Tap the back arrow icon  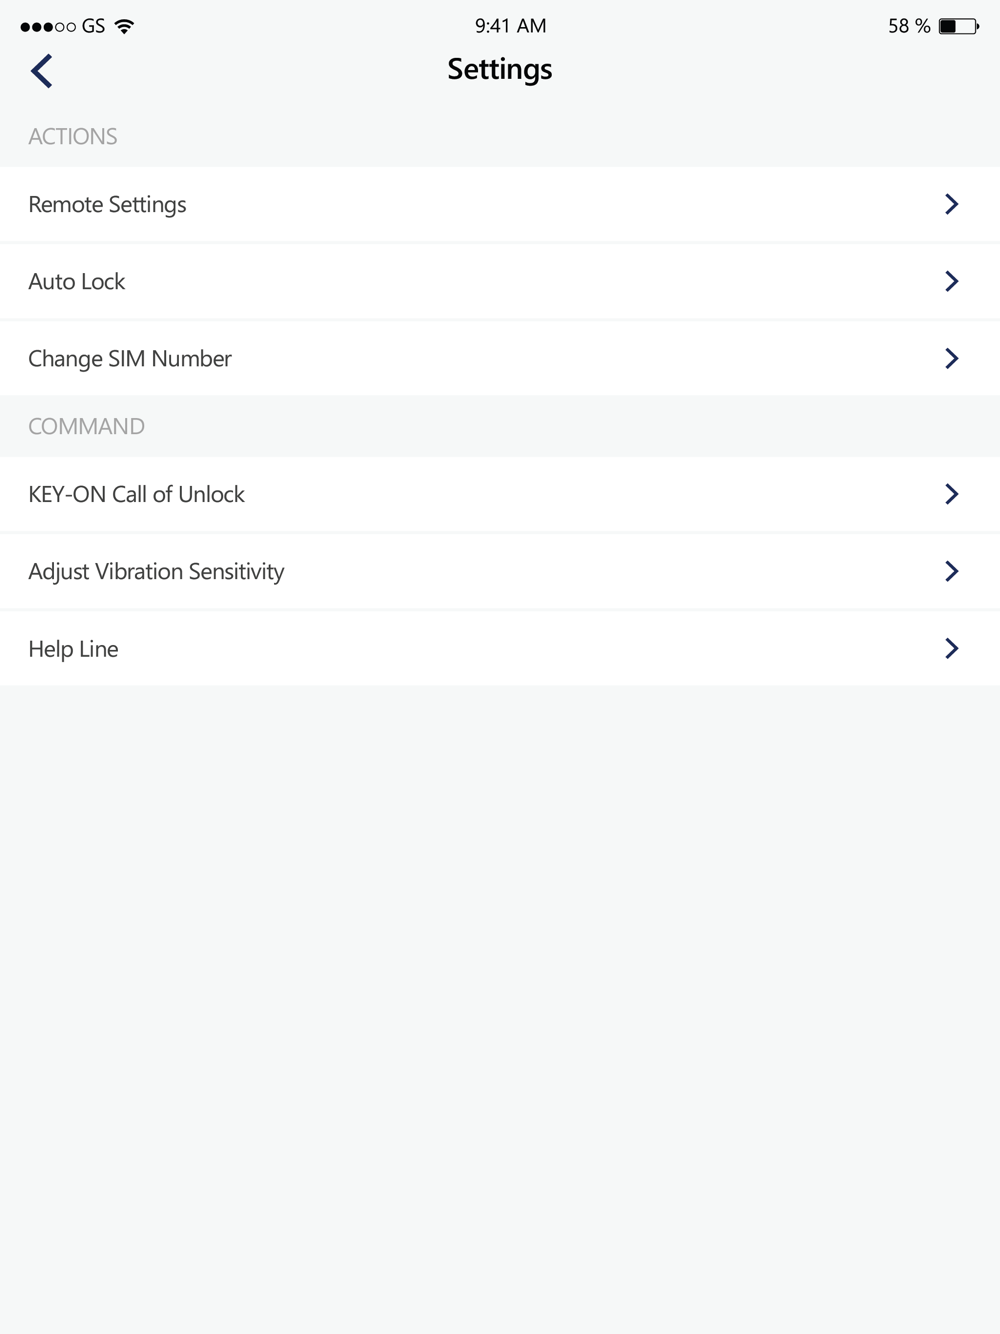(42, 71)
